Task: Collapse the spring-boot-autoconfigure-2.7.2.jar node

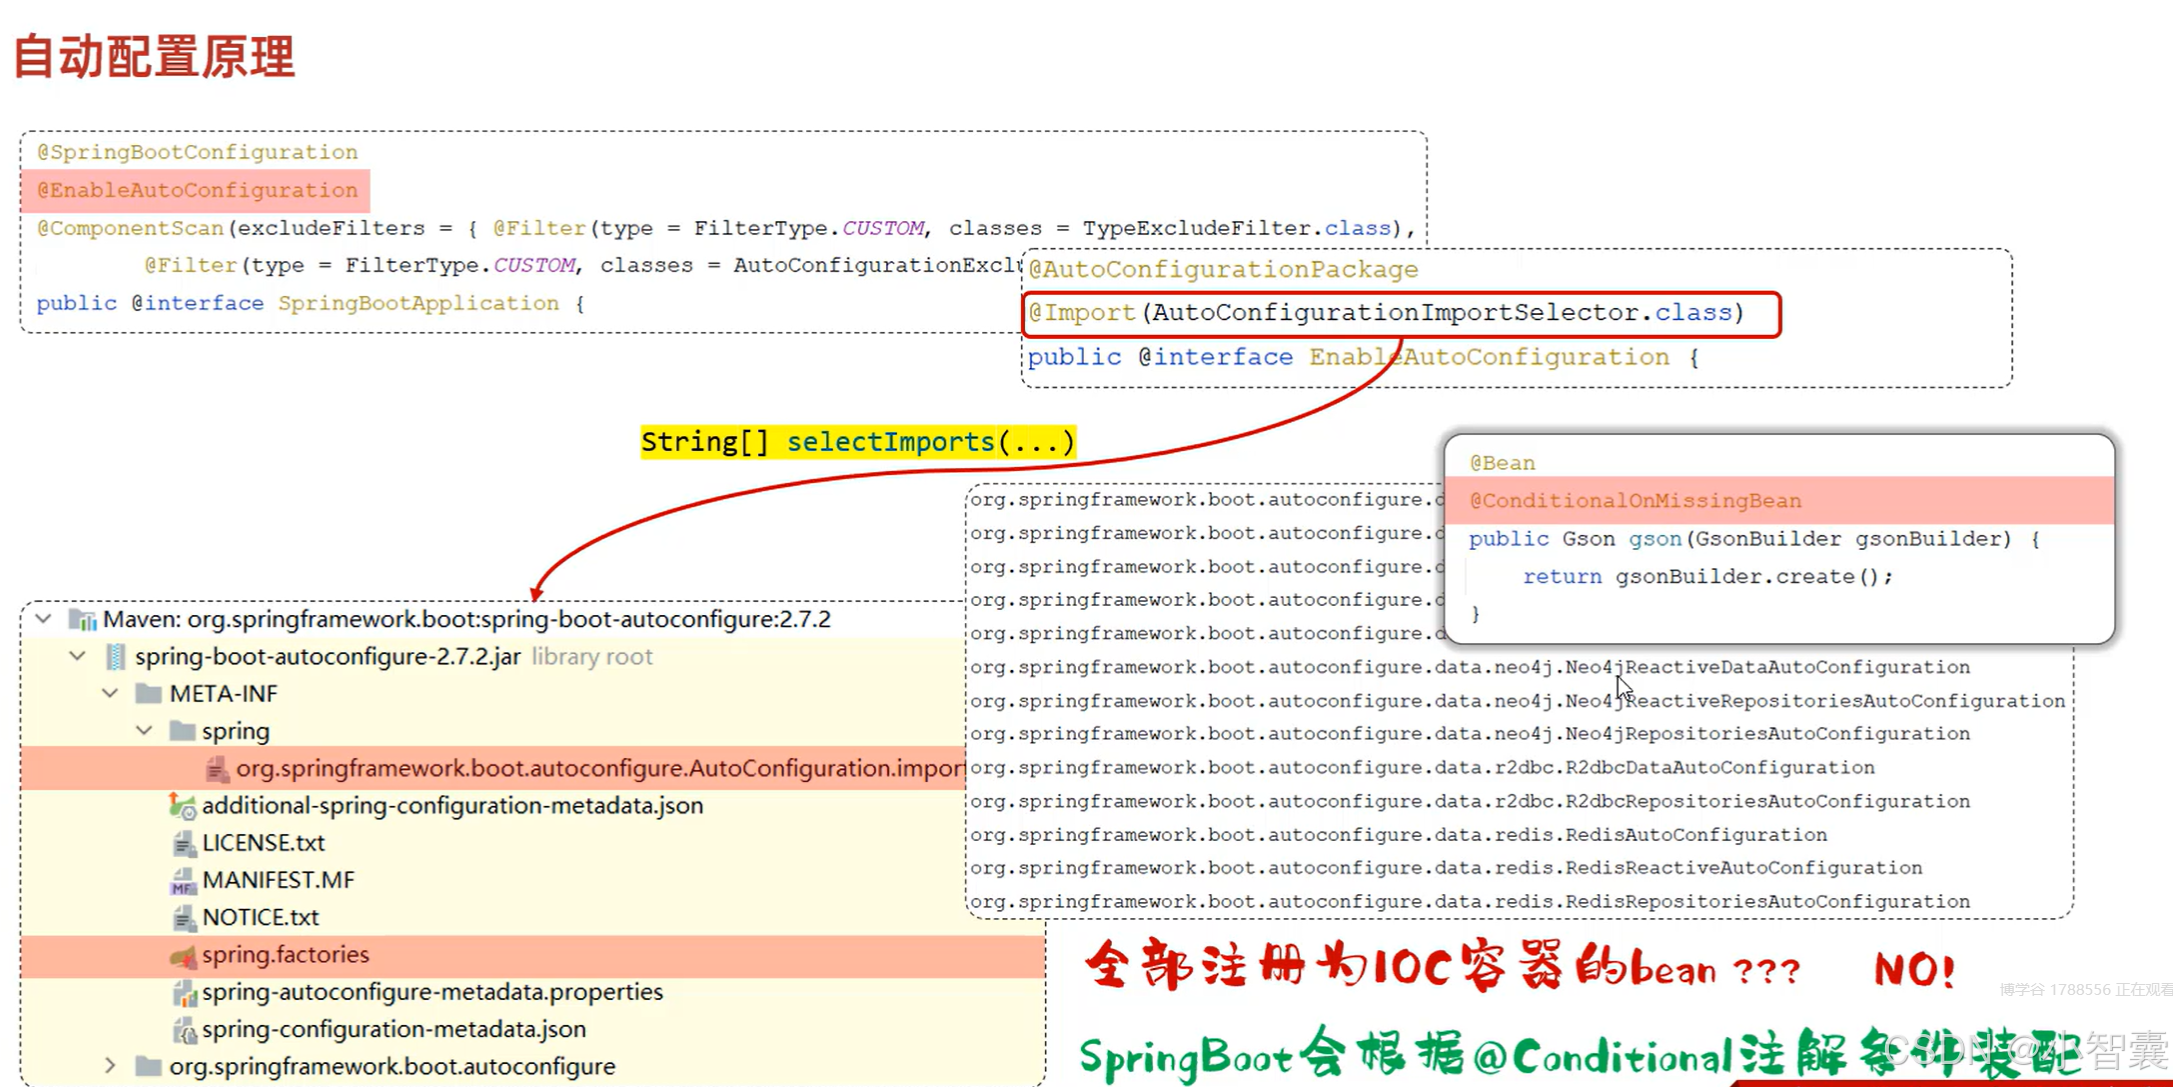Action: [77, 656]
